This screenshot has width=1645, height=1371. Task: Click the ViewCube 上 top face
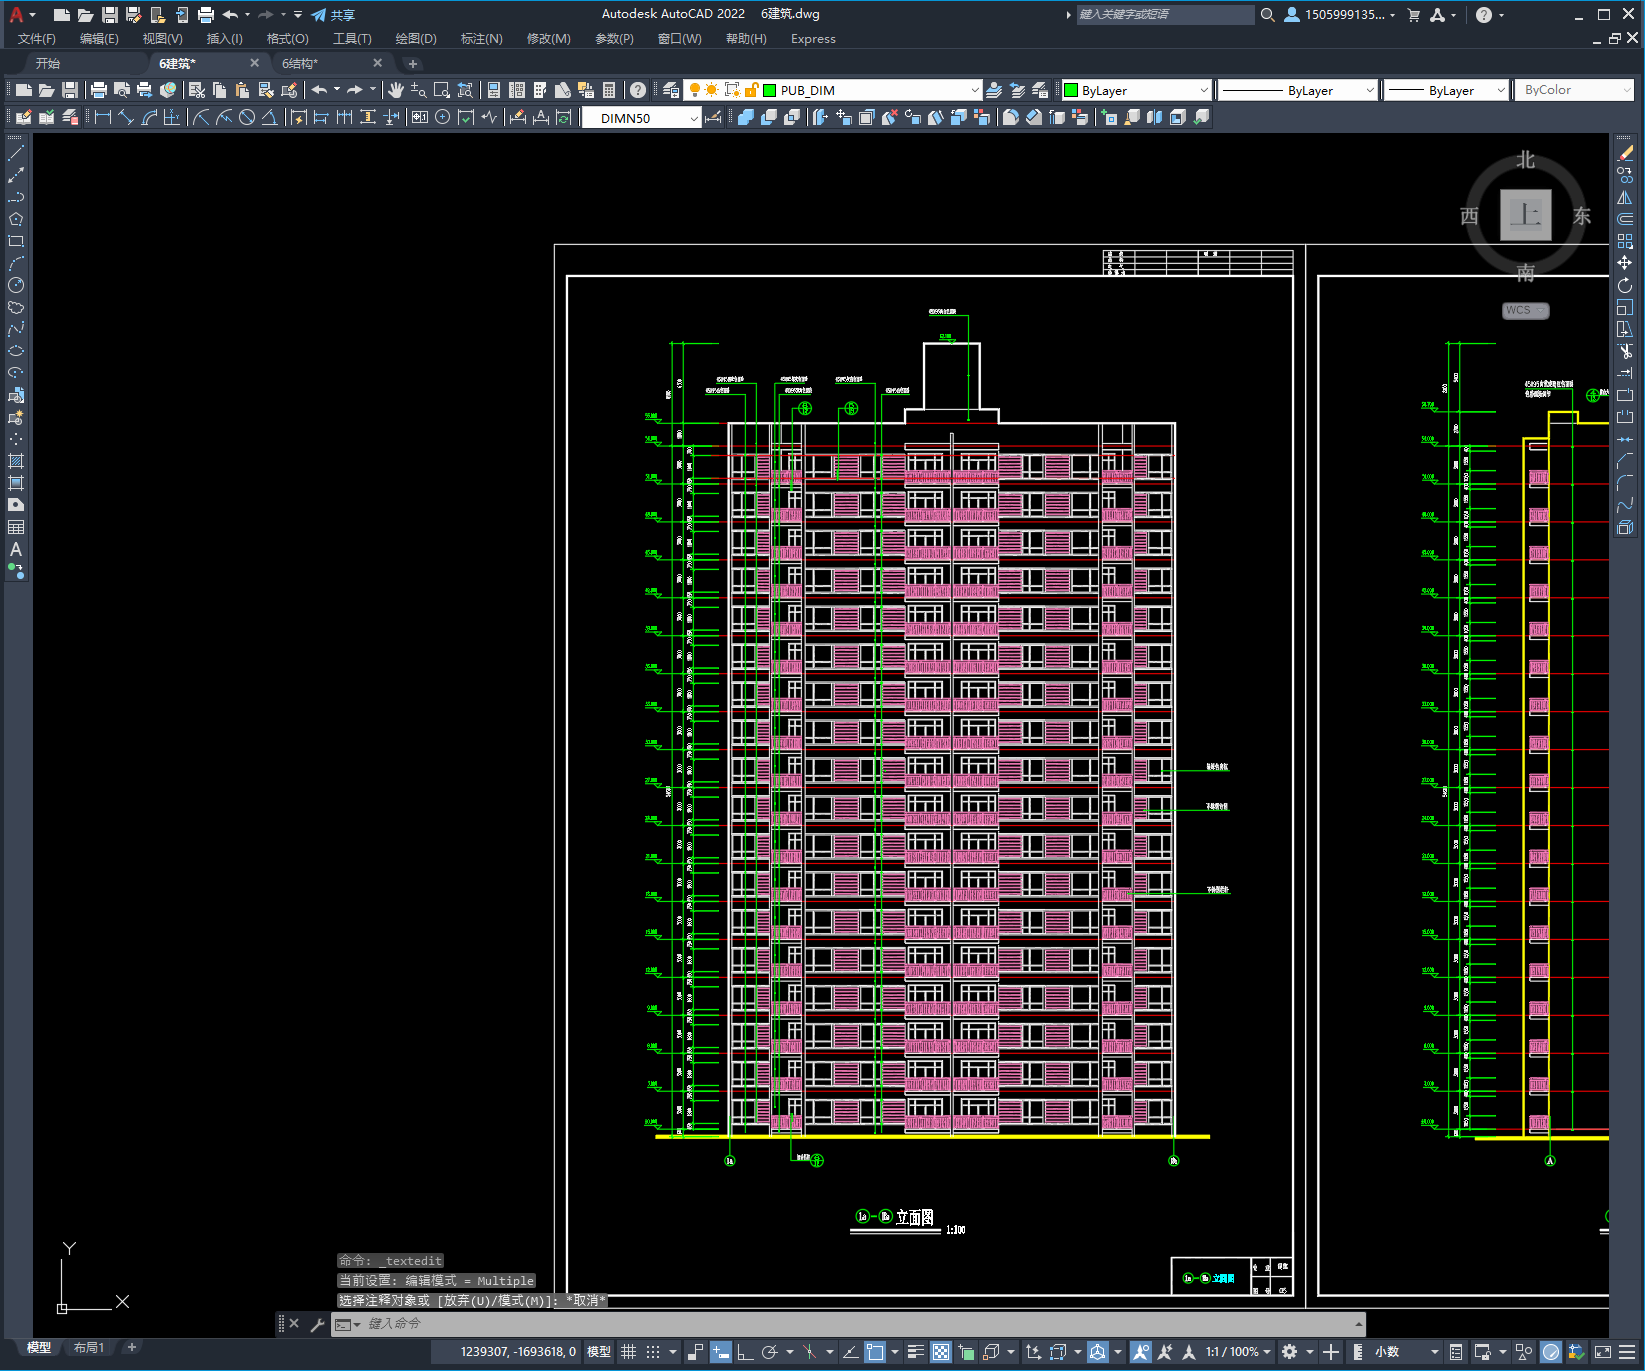coord(1525,215)
